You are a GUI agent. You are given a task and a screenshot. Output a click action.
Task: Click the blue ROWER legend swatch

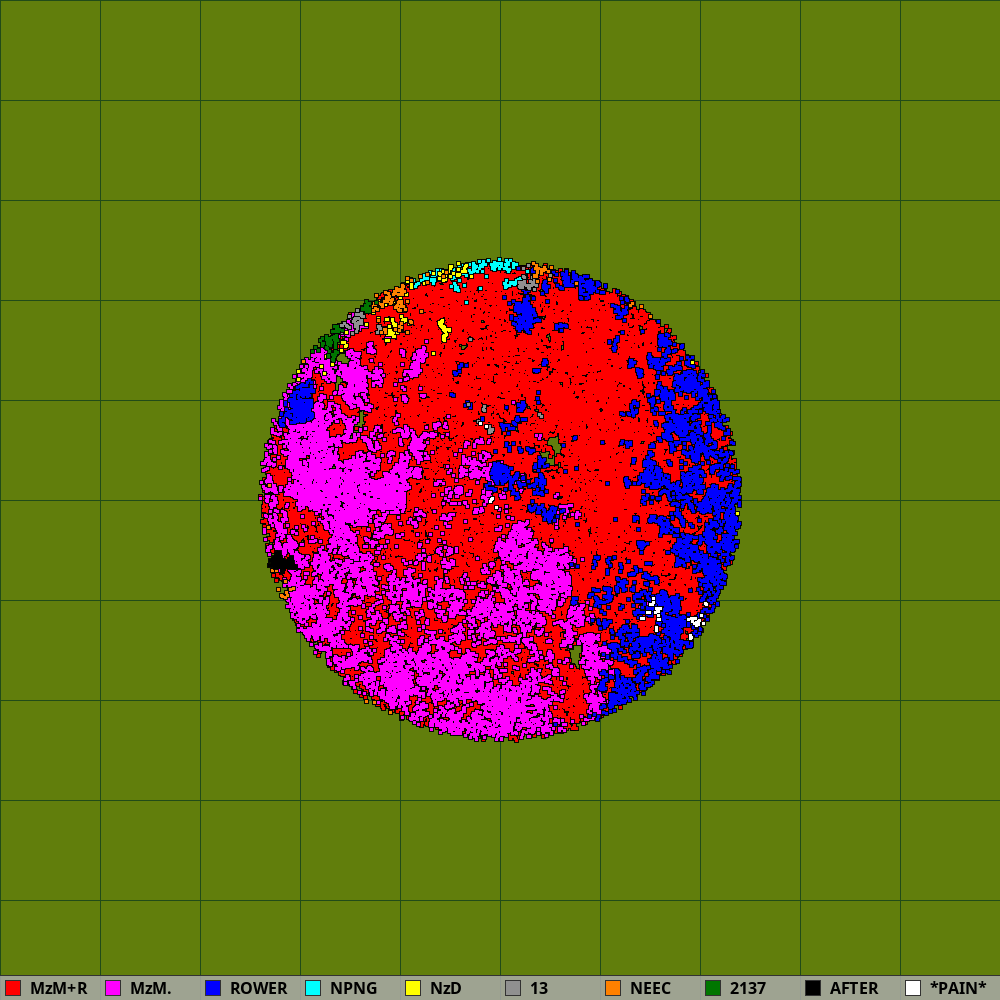213,988
